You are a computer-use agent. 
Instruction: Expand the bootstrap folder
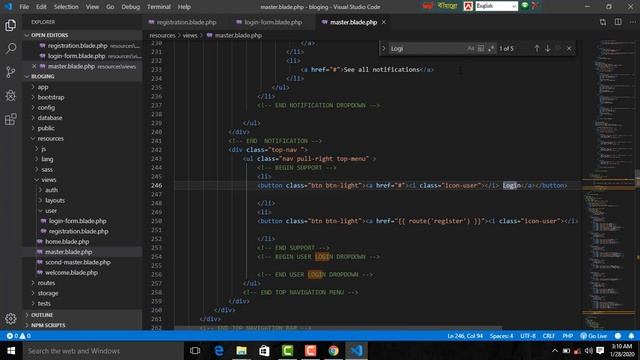click(x=82, y=97)
